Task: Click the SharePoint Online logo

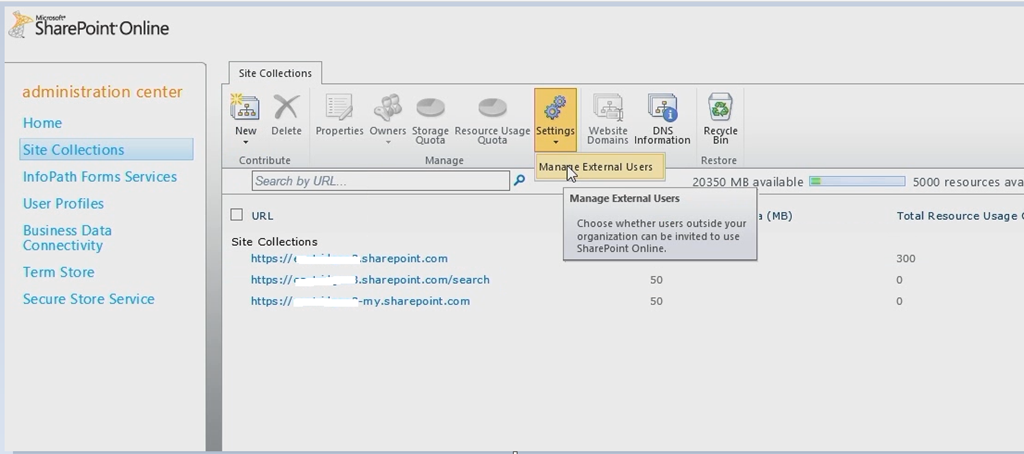Action: coord(89,26)
